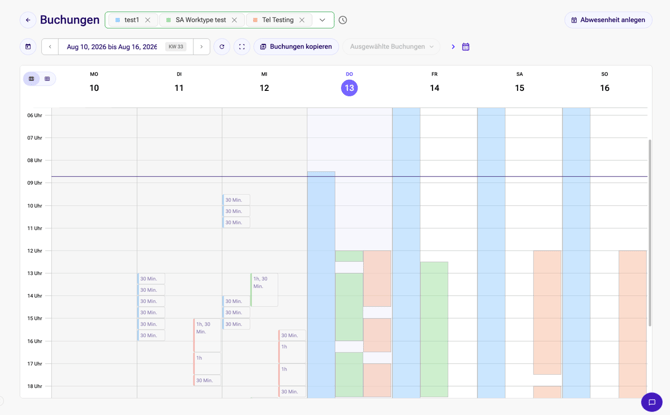Expand the right chevron next to Ausgewählte Buchungen
This screenshot has height=415, width=670.
tap(453, 47)
